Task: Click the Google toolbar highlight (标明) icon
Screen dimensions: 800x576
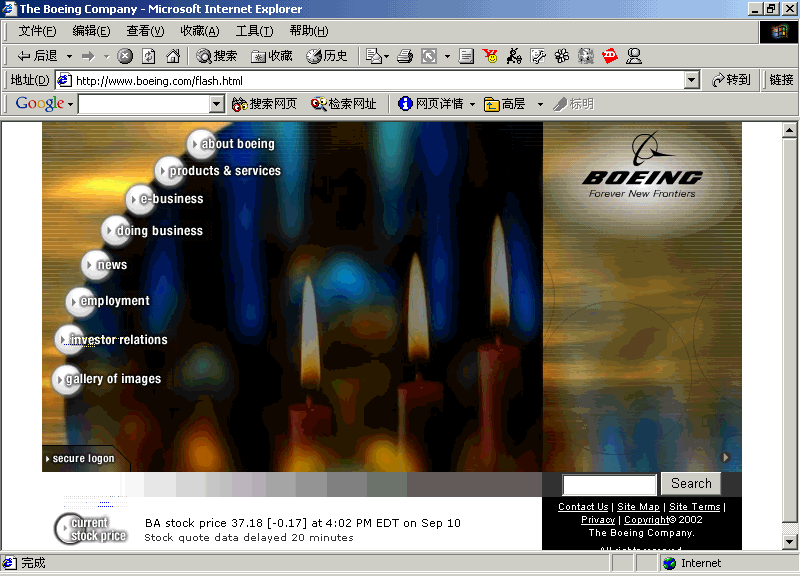Action: pyautogui.click(x=573, y=104)
